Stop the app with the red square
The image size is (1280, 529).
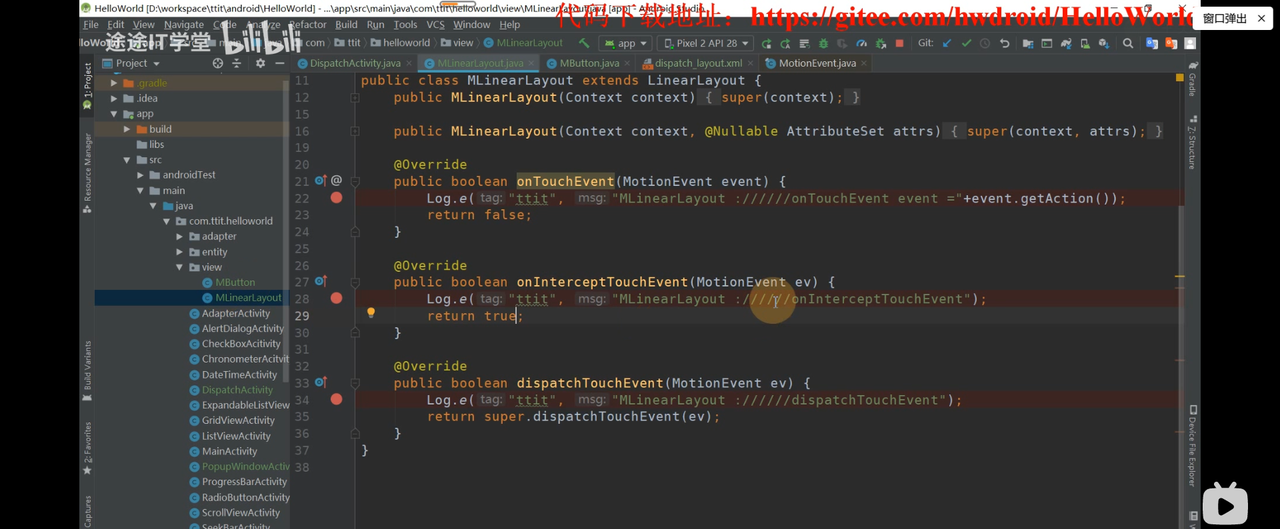point(900,43)
